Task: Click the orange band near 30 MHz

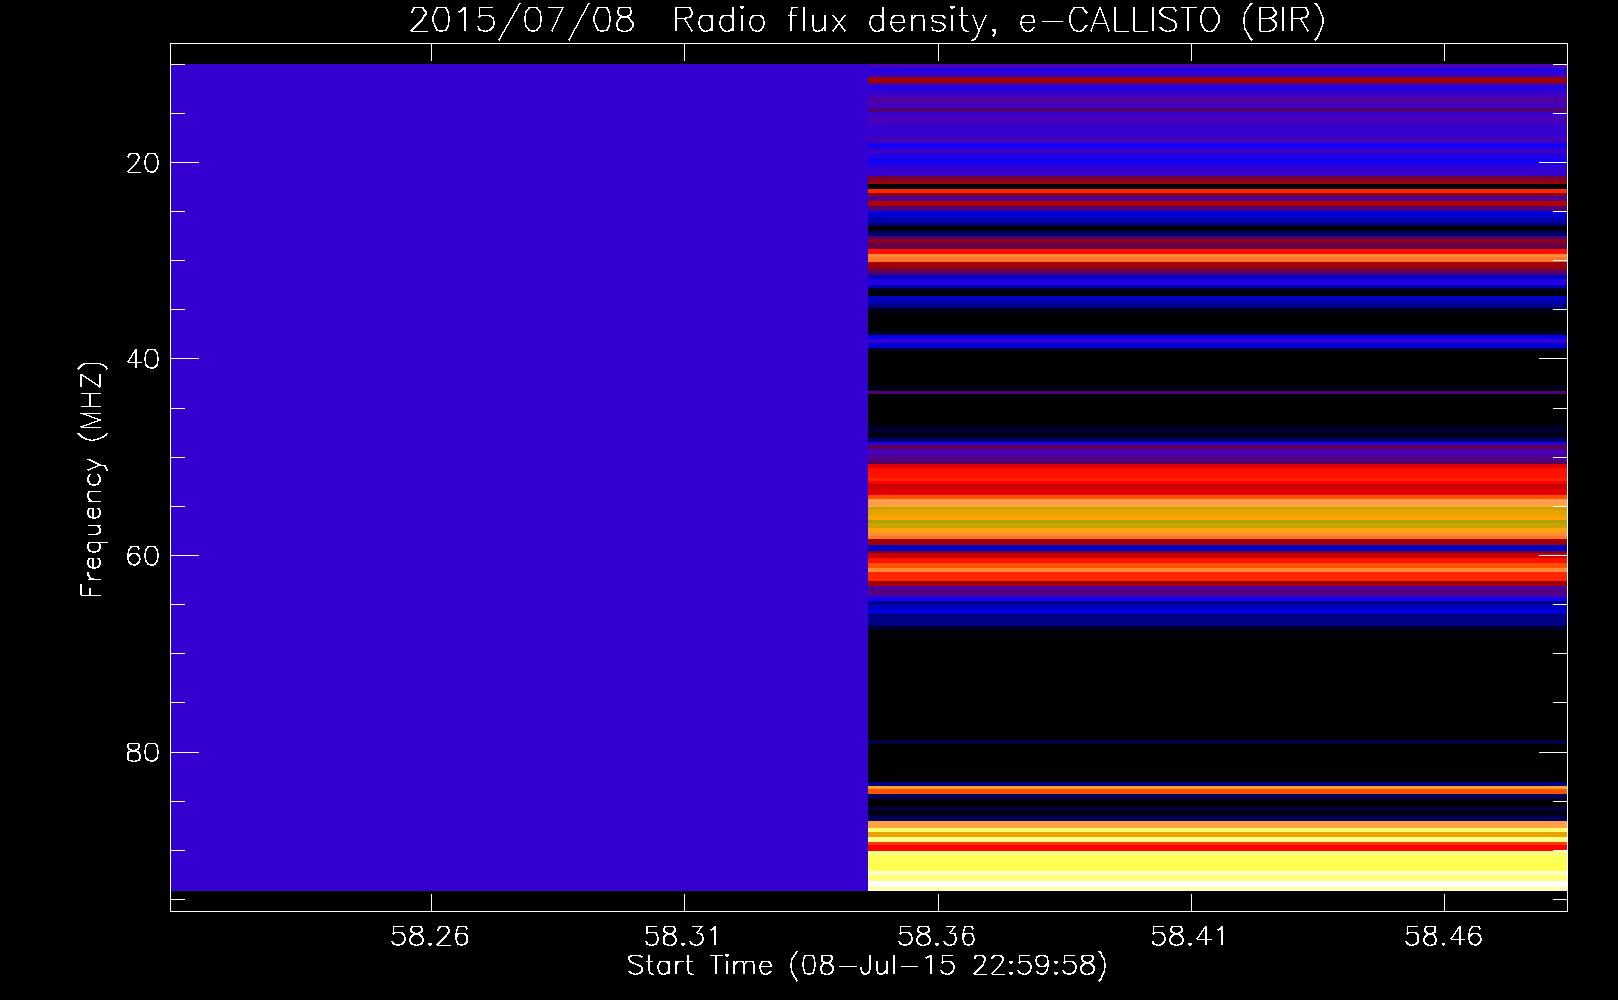Action: click(x=1217, y=257)
